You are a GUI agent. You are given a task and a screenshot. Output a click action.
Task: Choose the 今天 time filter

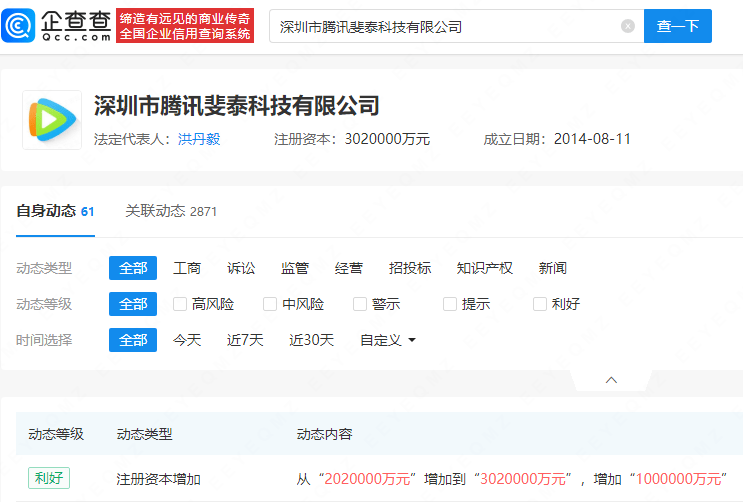(x=187, y=340)
